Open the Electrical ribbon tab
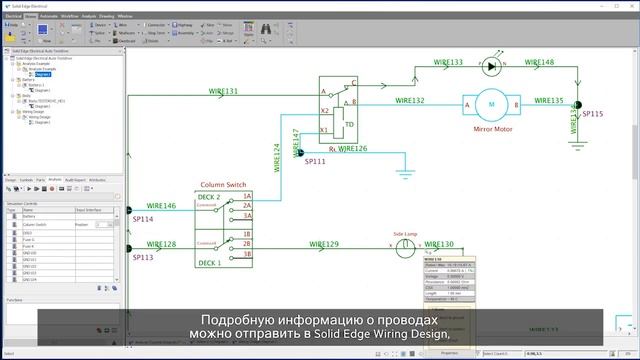 13,16
